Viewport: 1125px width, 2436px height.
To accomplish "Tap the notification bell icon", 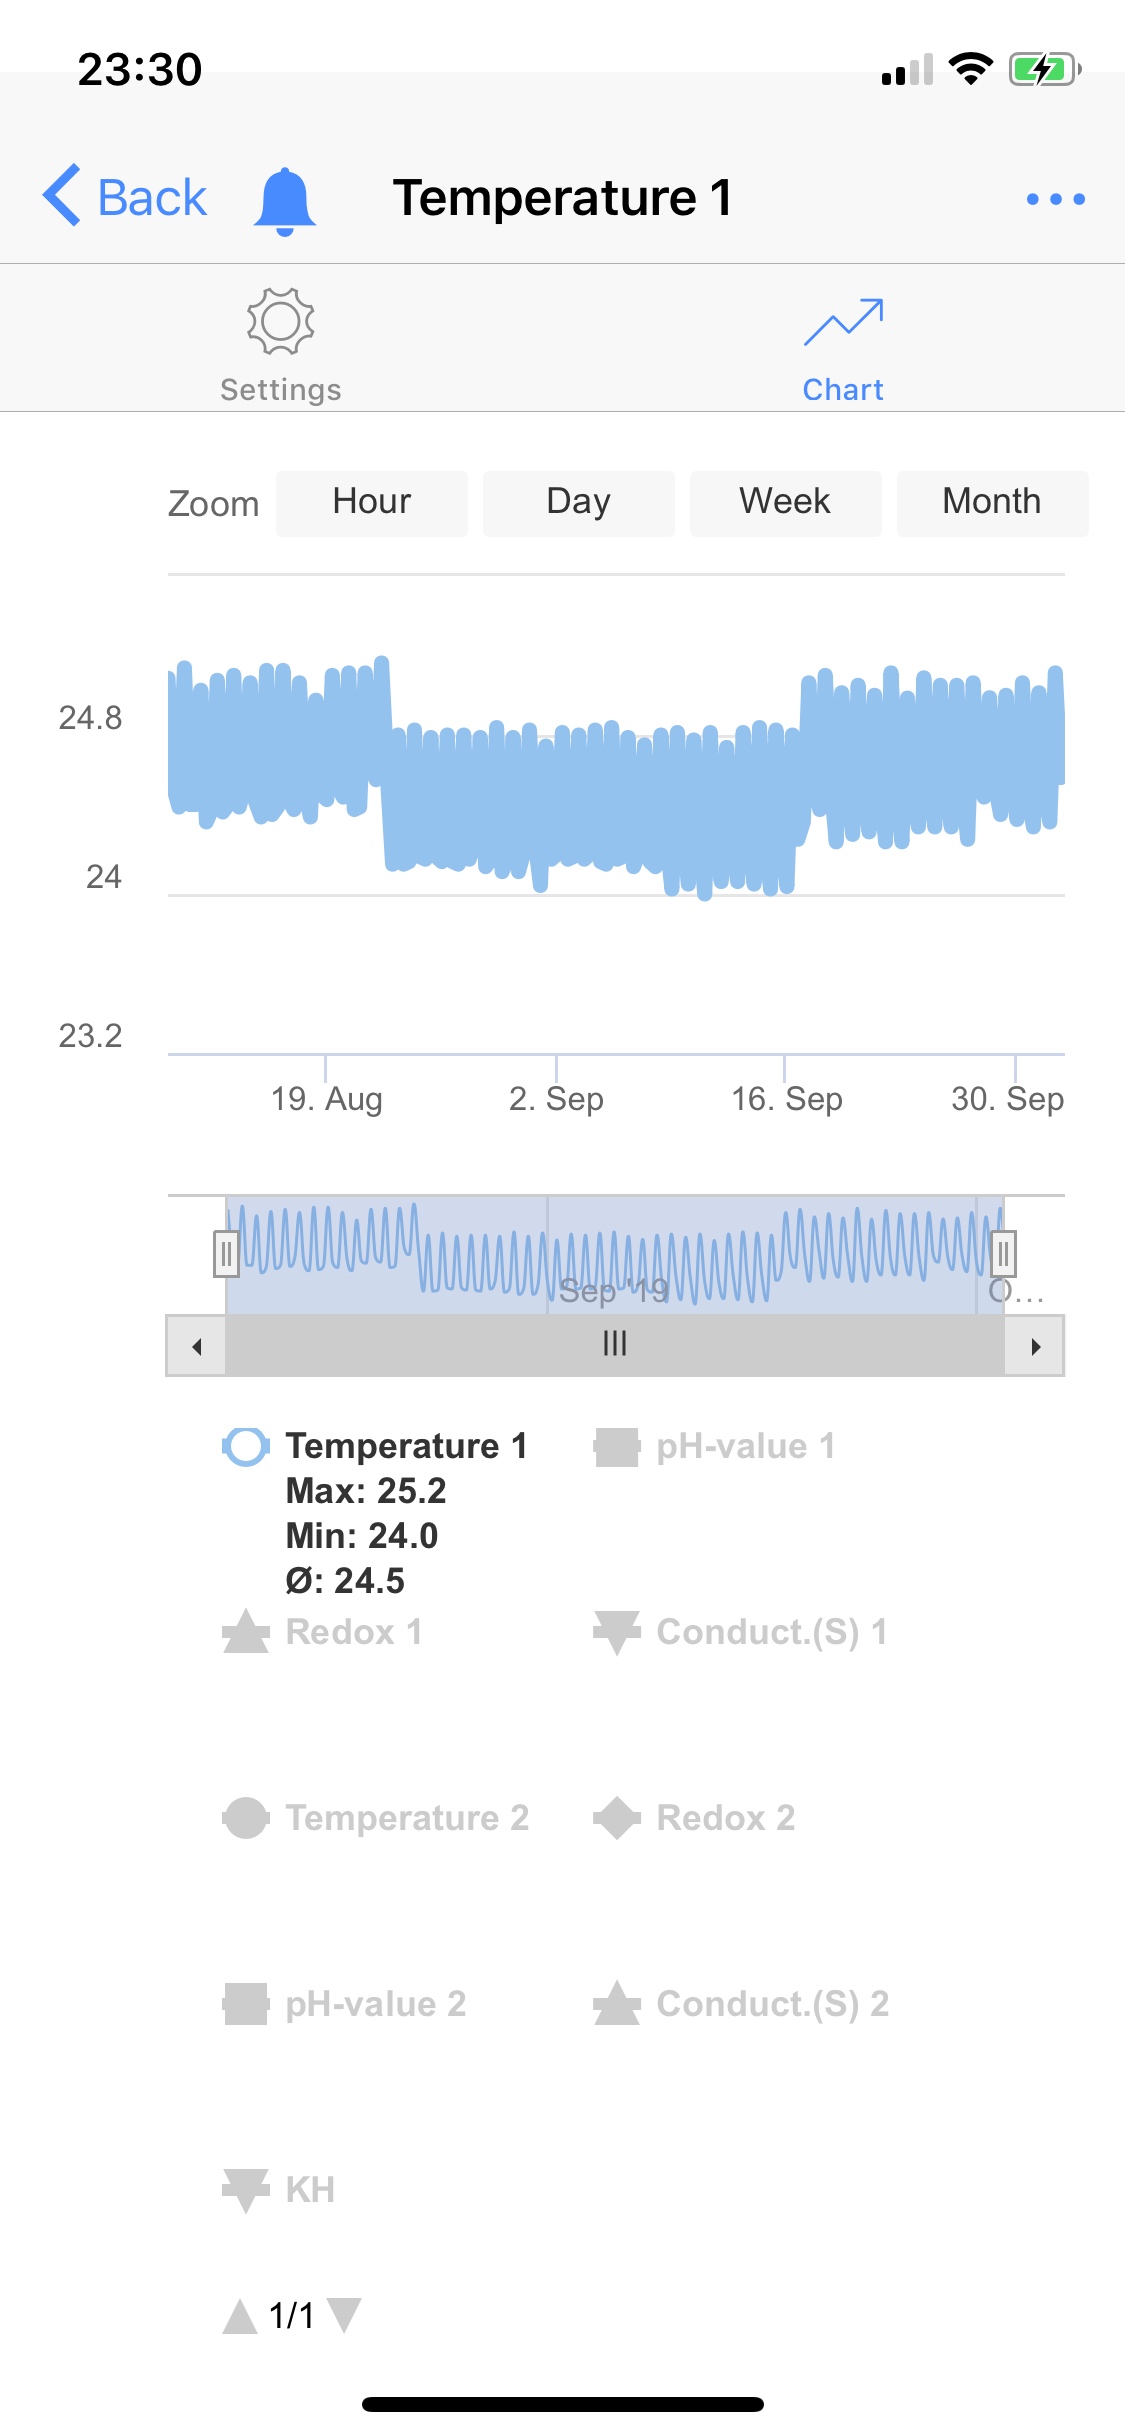I will (x=285, y=200).
